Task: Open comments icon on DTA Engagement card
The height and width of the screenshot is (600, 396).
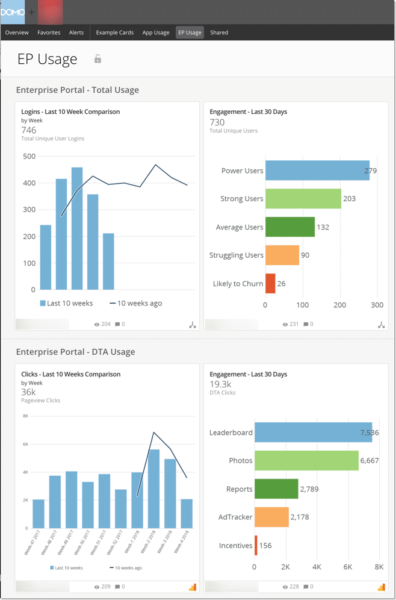Action: point(306,586)
